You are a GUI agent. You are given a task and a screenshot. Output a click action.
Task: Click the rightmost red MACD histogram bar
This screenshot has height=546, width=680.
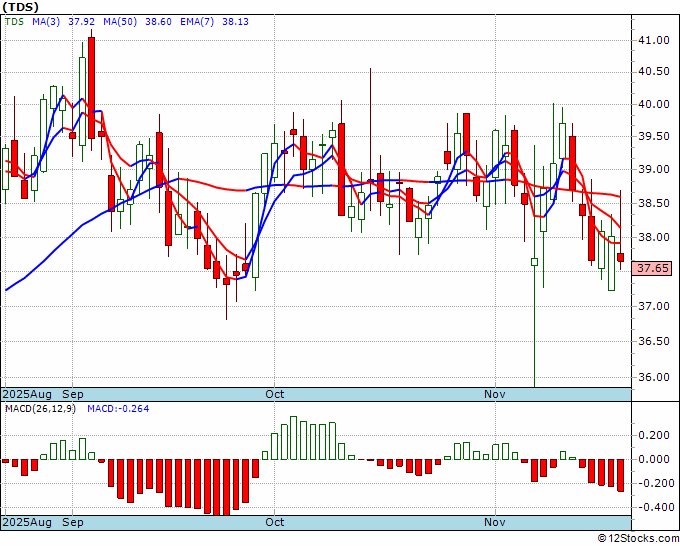tap(621, 475)
